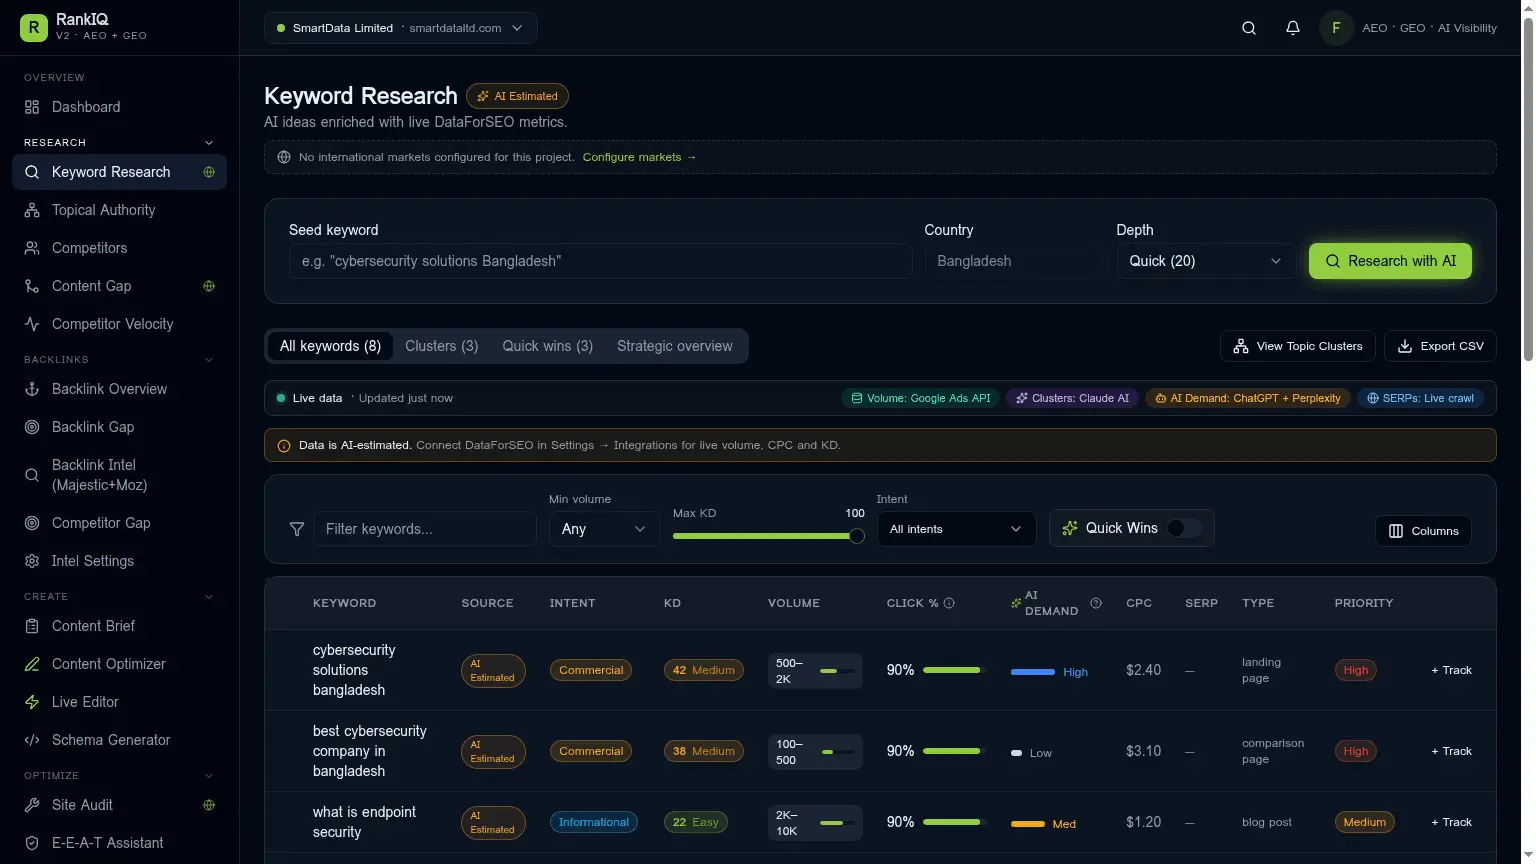Click View Topic Clusters button
This screenshot has width=1536, height=864.
(x=1297, y=346)
